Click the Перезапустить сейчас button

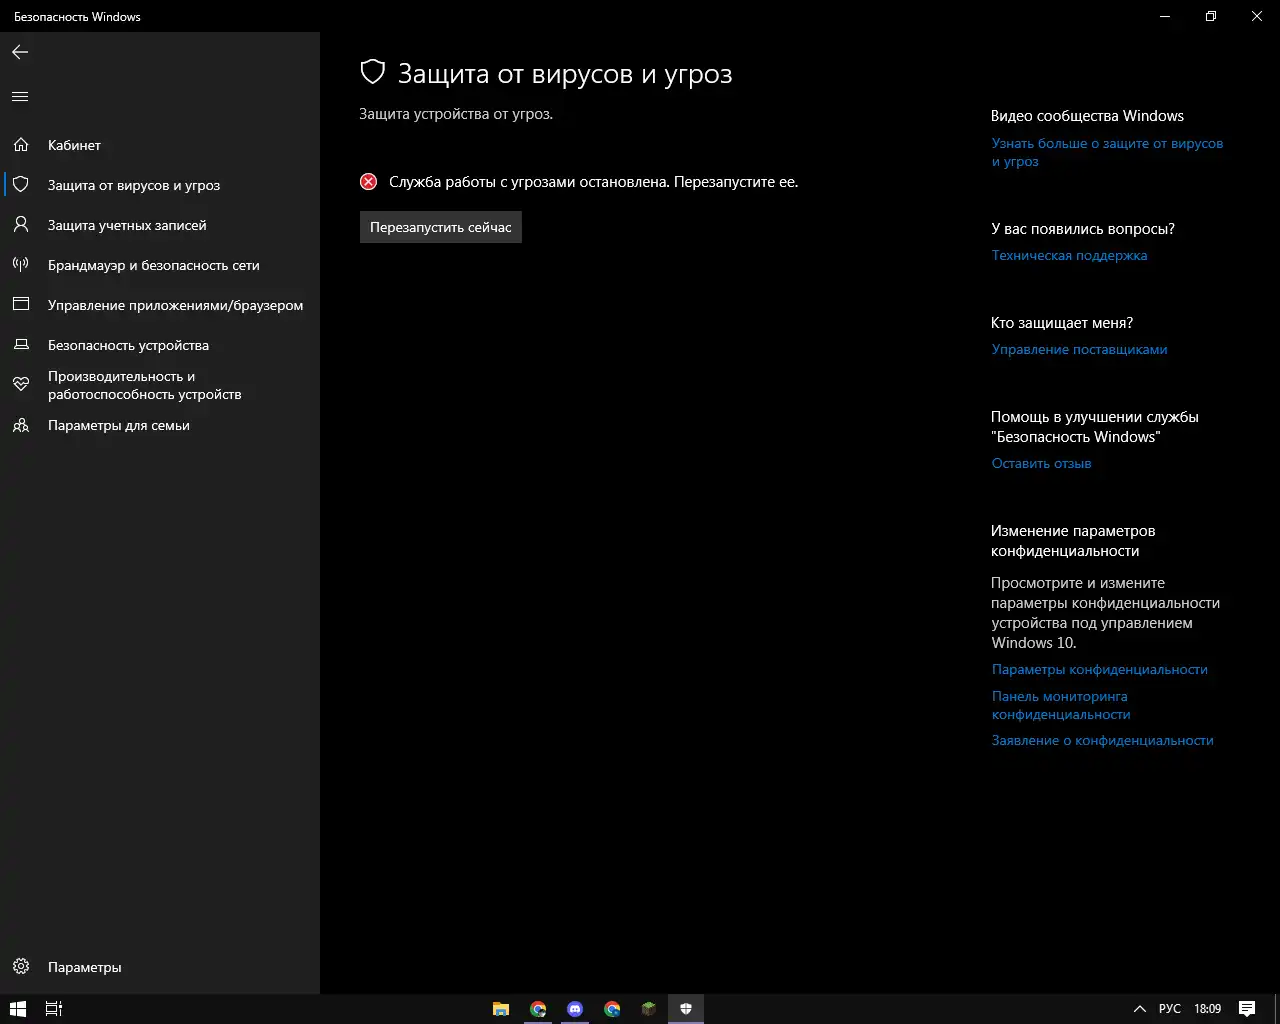(x=441, y=227)
